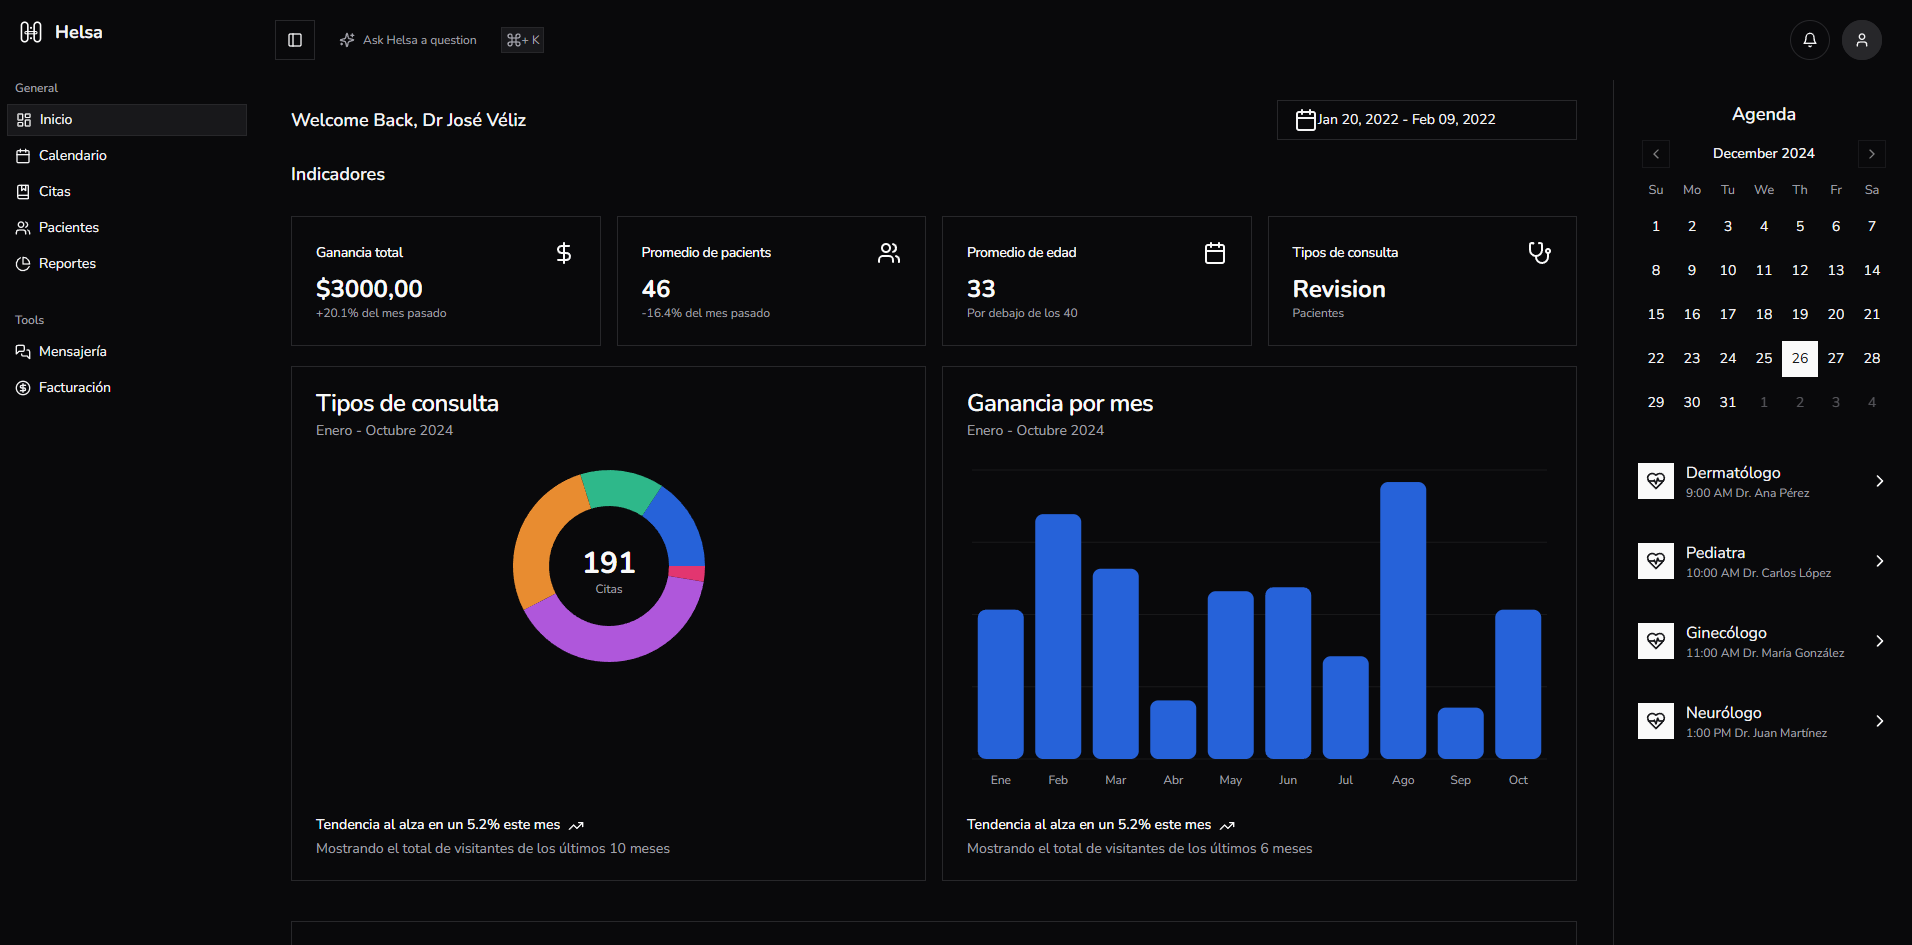Click users icon on Promedio de pacients card
This screenshot has height=945, width=1912.
[889, 253]
